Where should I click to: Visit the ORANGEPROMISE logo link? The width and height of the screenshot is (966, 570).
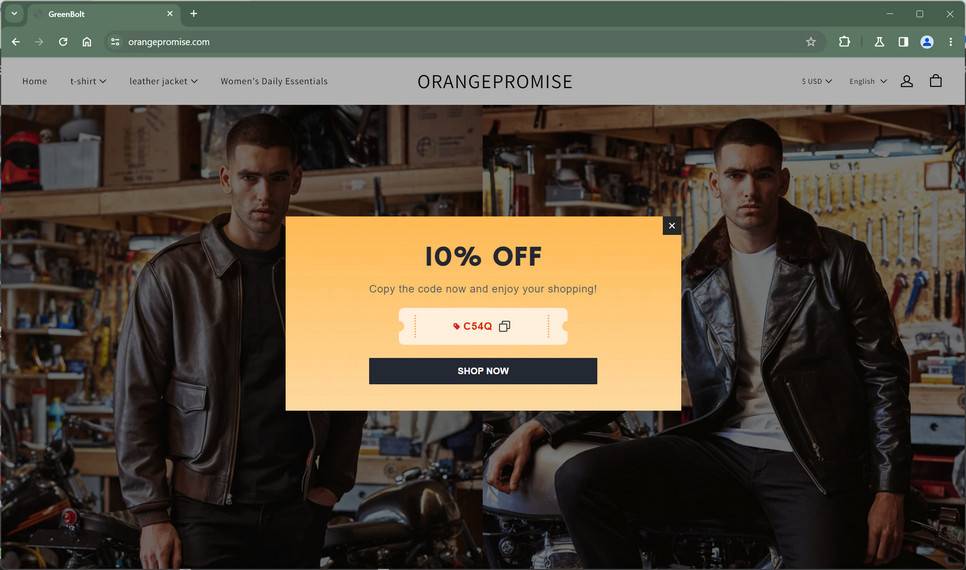tap(495, 81)
